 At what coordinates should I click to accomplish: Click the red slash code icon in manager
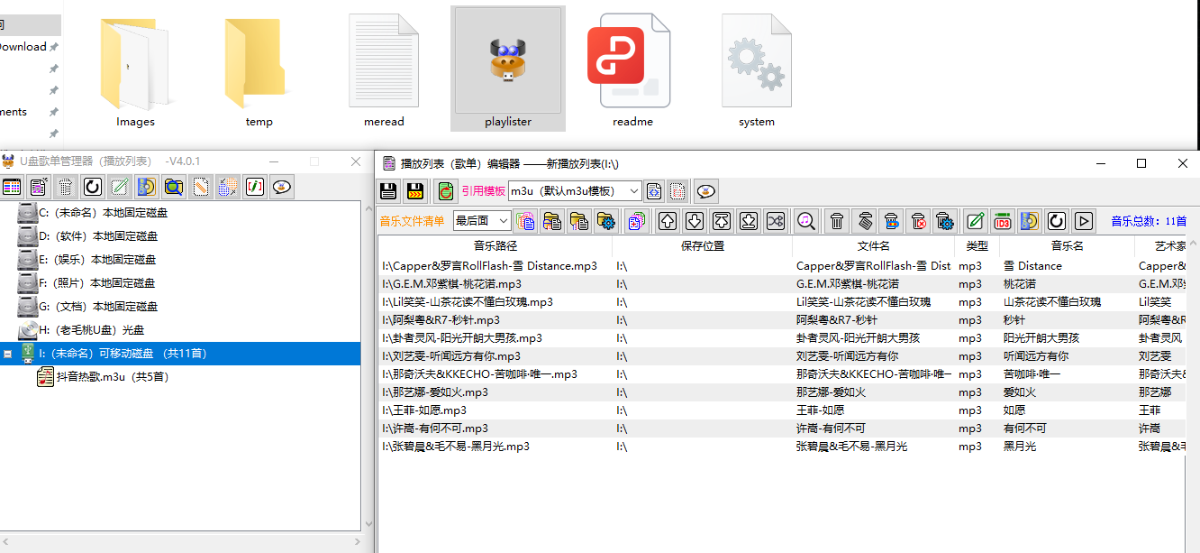(255, 186)
